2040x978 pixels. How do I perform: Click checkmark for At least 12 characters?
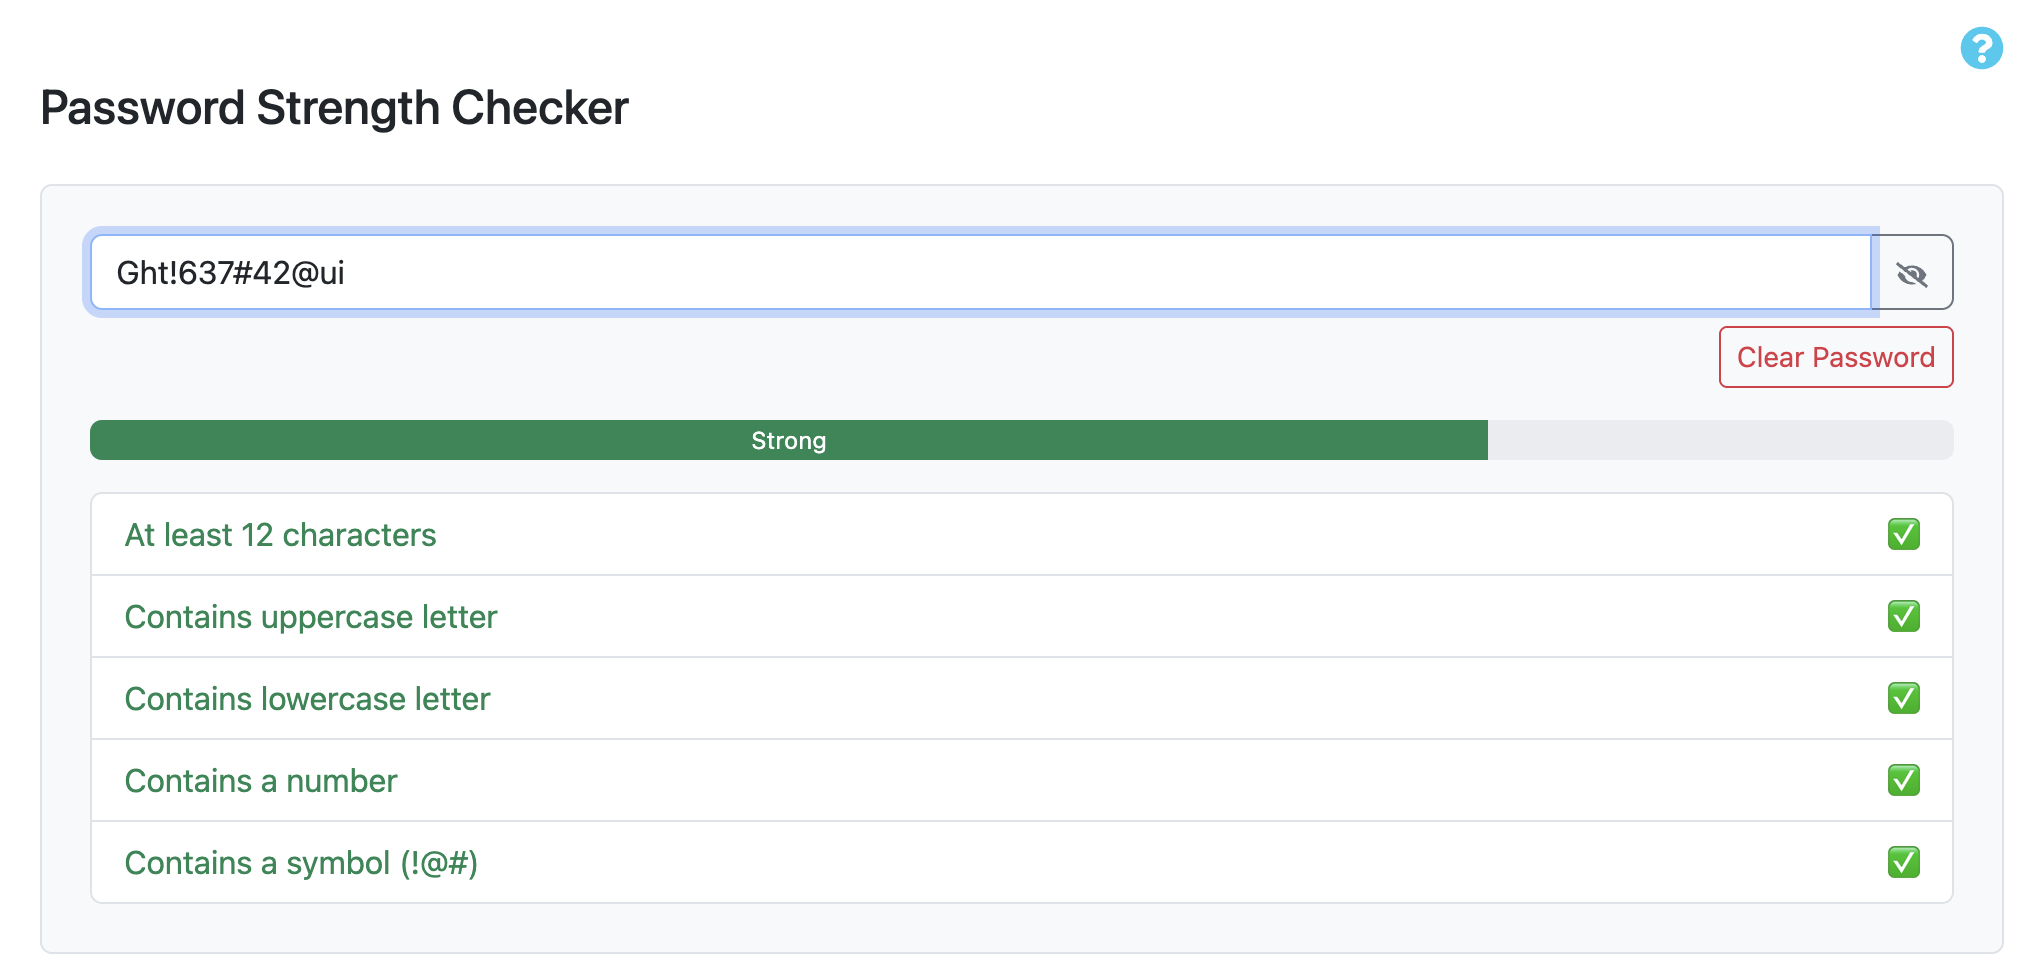[1903, 534]
